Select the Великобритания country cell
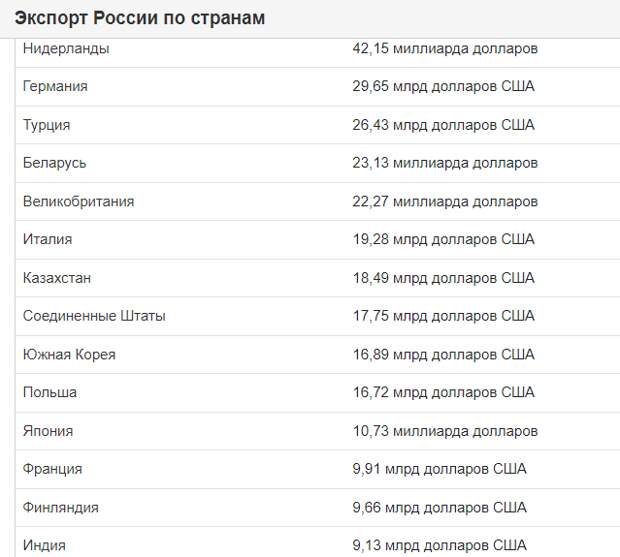 (78, 201)
